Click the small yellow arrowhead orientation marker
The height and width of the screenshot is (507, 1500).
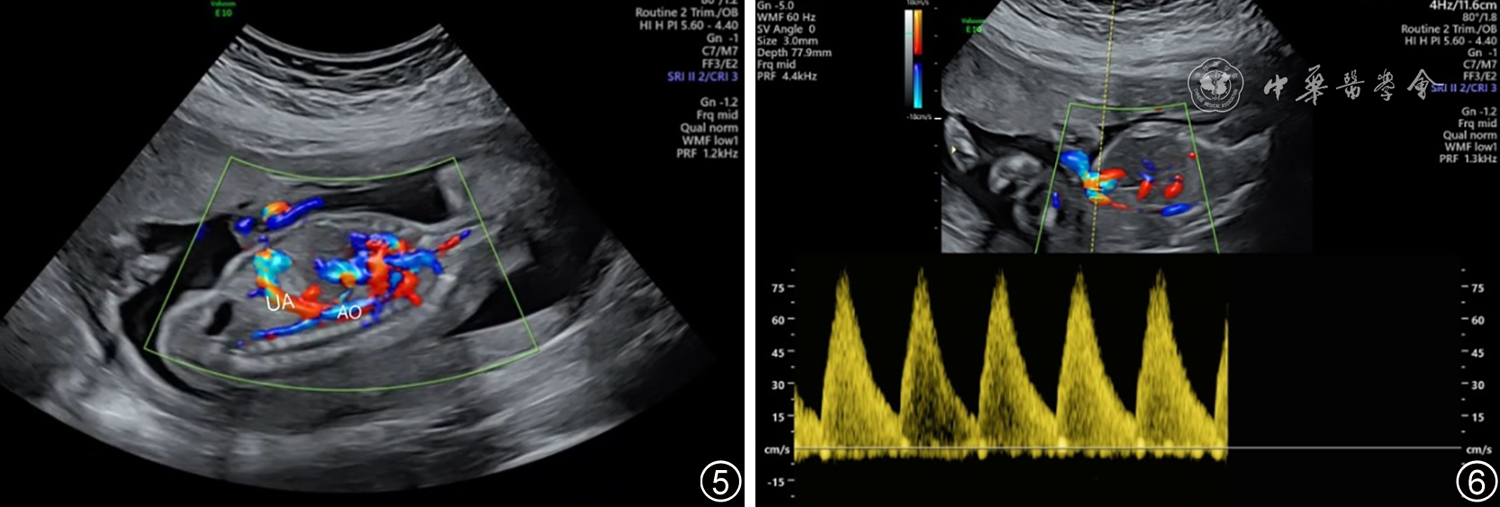[955, 151]
